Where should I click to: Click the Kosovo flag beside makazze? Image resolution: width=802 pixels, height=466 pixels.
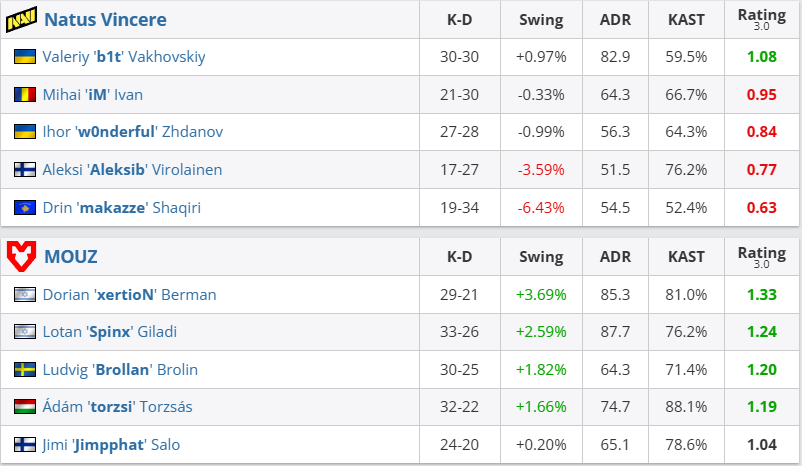coord(25,208)
